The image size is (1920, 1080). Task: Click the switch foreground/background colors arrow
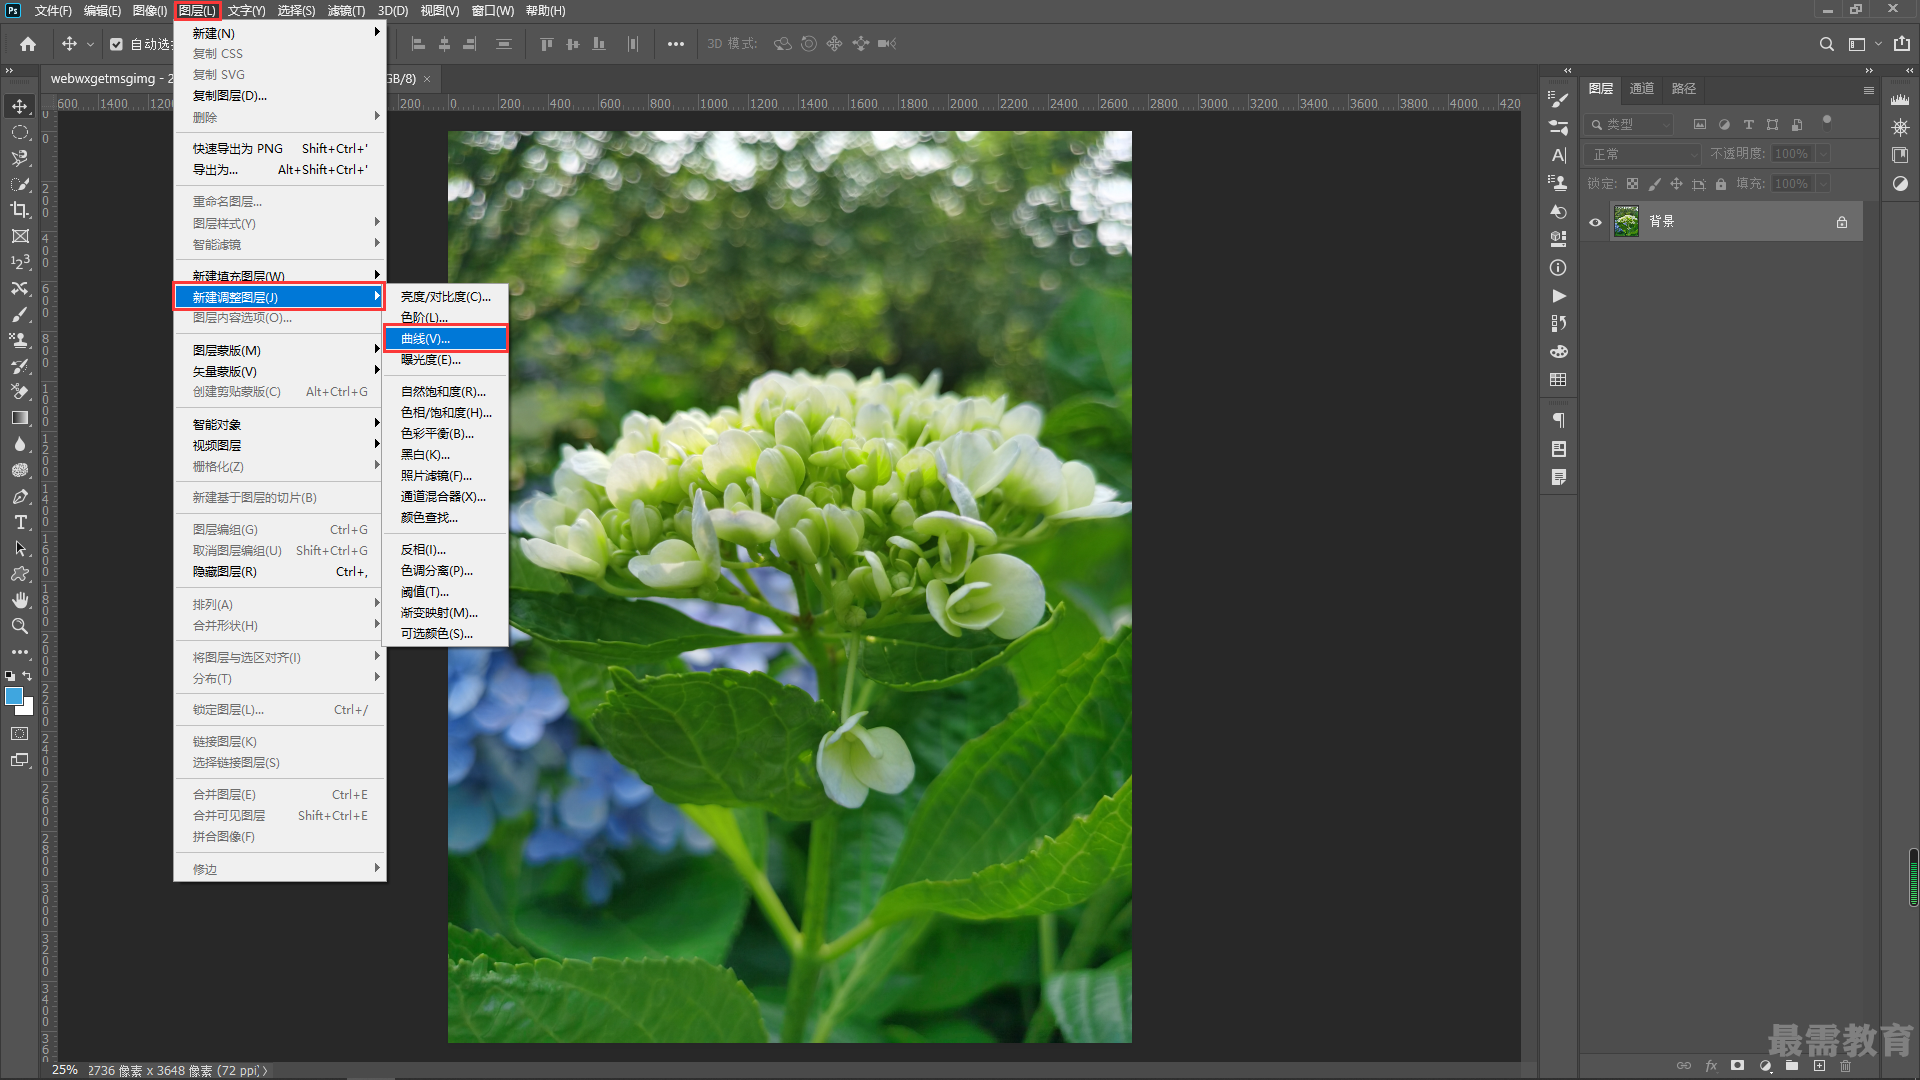(x=28, y=677)
